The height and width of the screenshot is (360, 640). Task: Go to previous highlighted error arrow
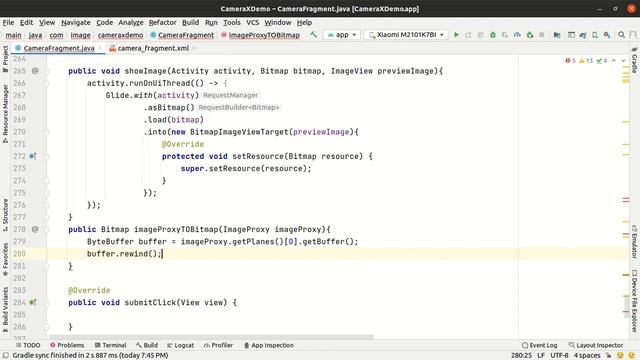coord(613,60)
